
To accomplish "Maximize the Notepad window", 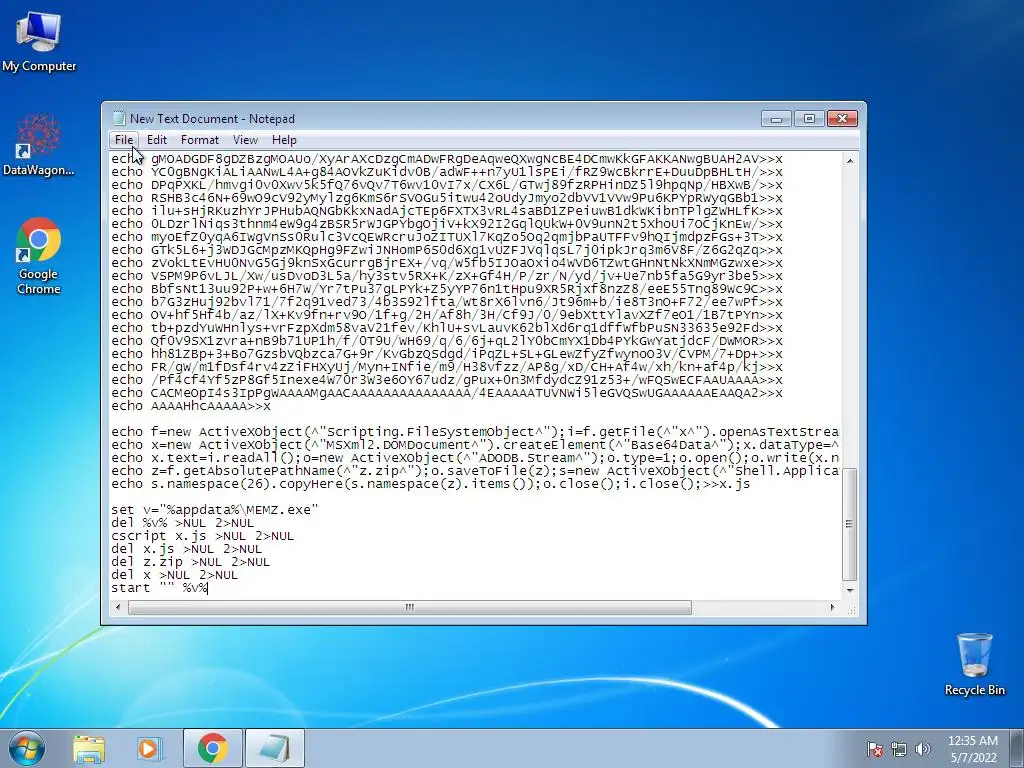I will coord(809,118).
